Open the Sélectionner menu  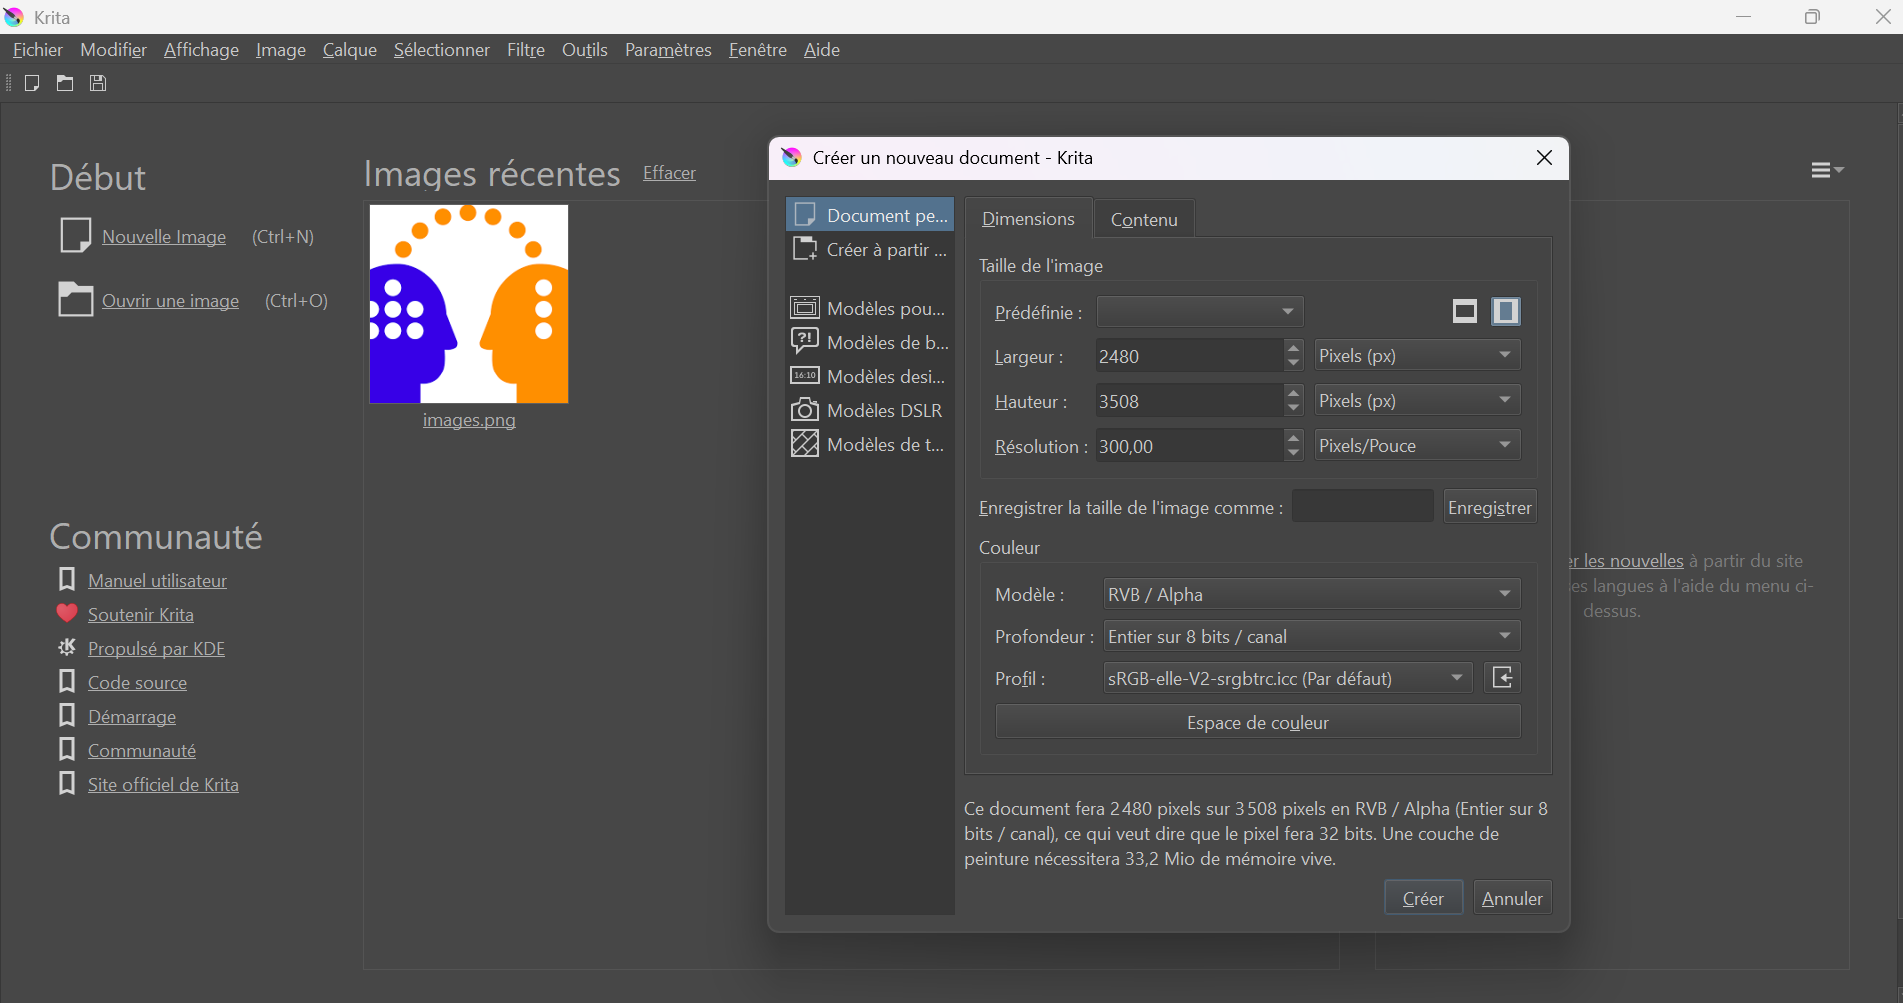tap(442, 50)
